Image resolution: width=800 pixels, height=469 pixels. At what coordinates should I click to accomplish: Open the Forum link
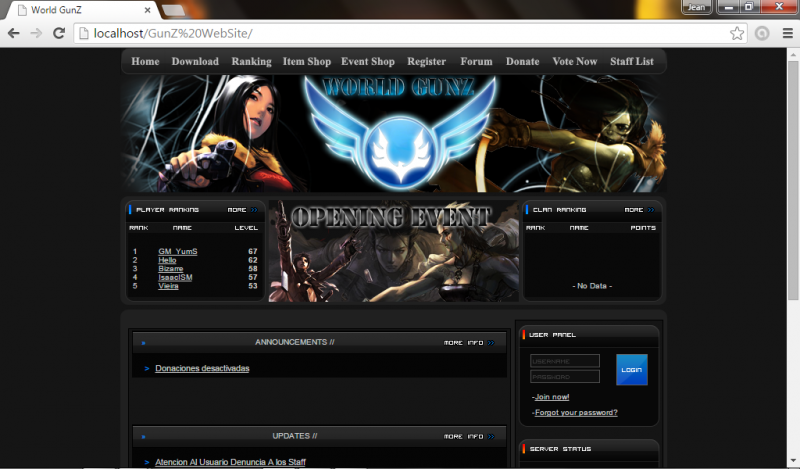coord(477,61)
